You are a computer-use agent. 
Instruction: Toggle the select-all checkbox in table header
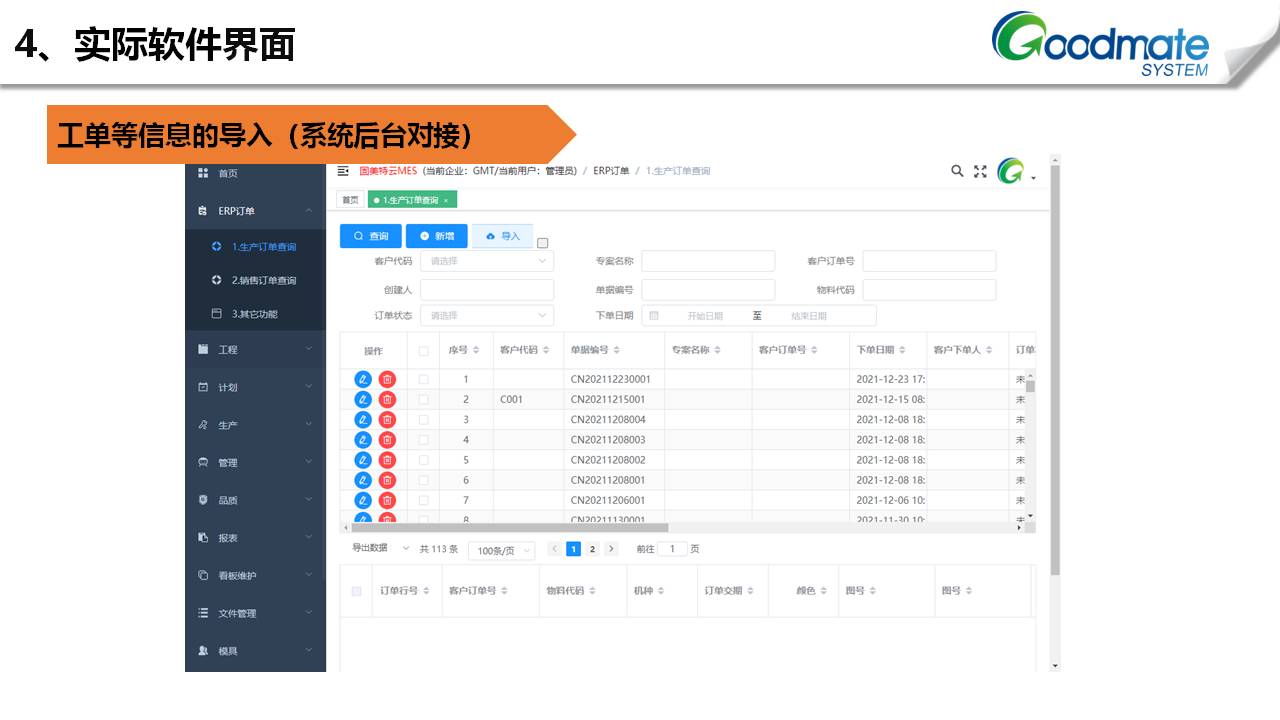pyautogui.click(x=423, y=351)
